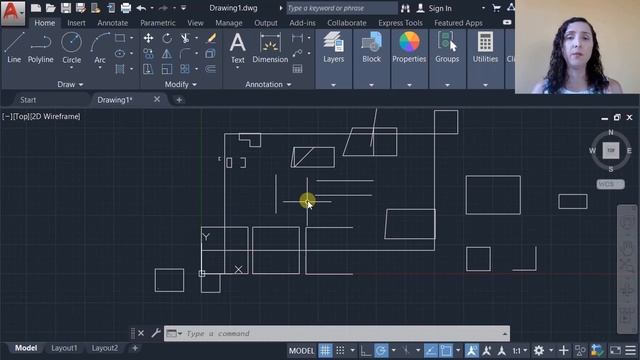Open the Insert ribbon tab
The width and height of the screenshot is (640, 360).
point(76,23)
